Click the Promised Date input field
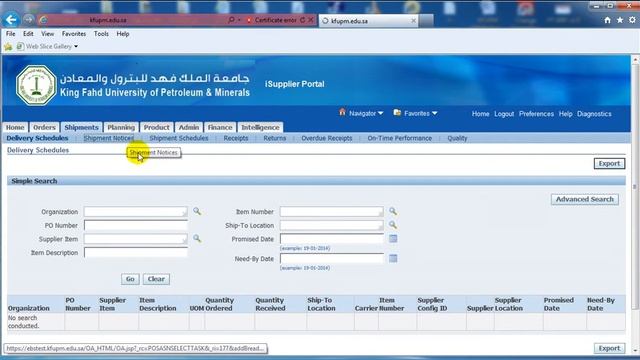The width and height of the screenshot is (640, 360). (x=332, y=239)
